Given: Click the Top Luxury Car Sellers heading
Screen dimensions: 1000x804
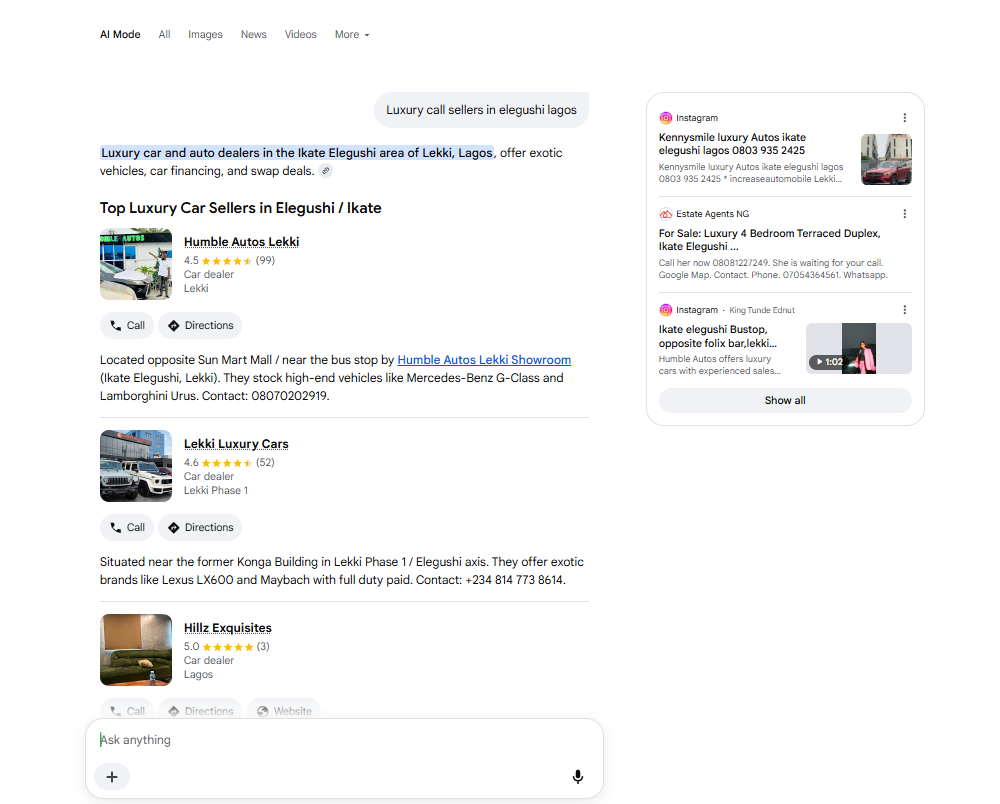Looking at the screenshot, I should tap(240, 208).
